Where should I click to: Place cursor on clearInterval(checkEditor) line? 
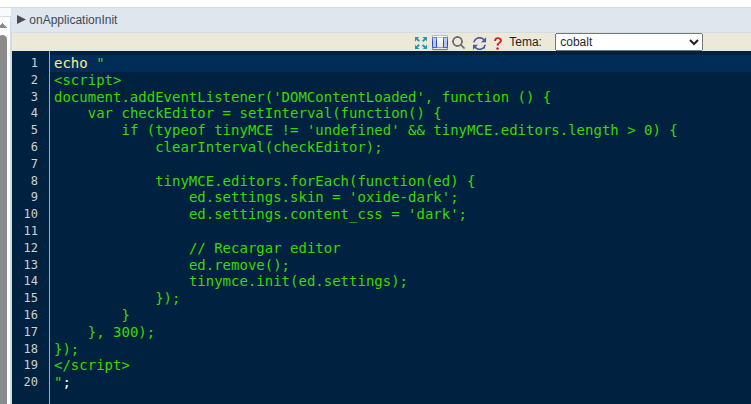pyautogui.click(x=268, y=147)
